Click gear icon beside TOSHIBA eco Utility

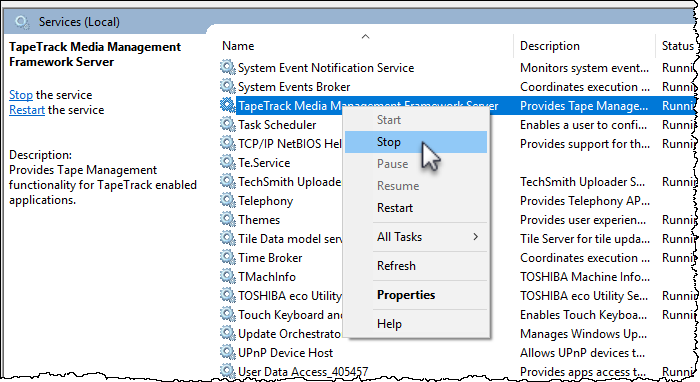(x=228, y=295)
